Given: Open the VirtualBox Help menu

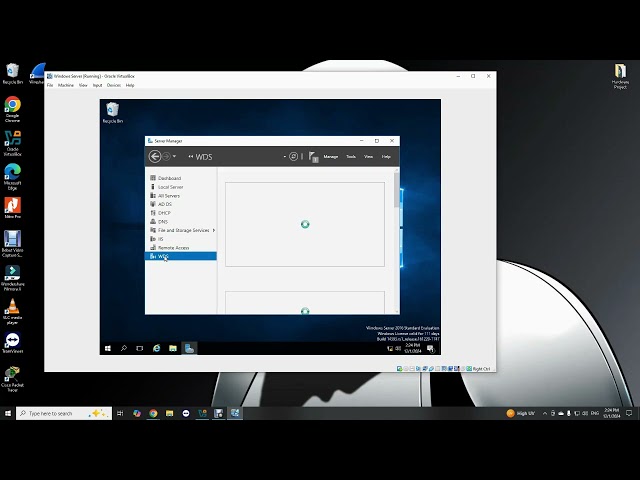Looking at the screenshot, I should [130, 85].
